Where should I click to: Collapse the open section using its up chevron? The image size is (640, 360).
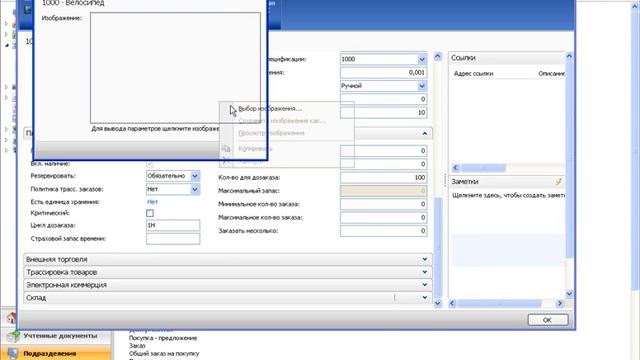424,133
